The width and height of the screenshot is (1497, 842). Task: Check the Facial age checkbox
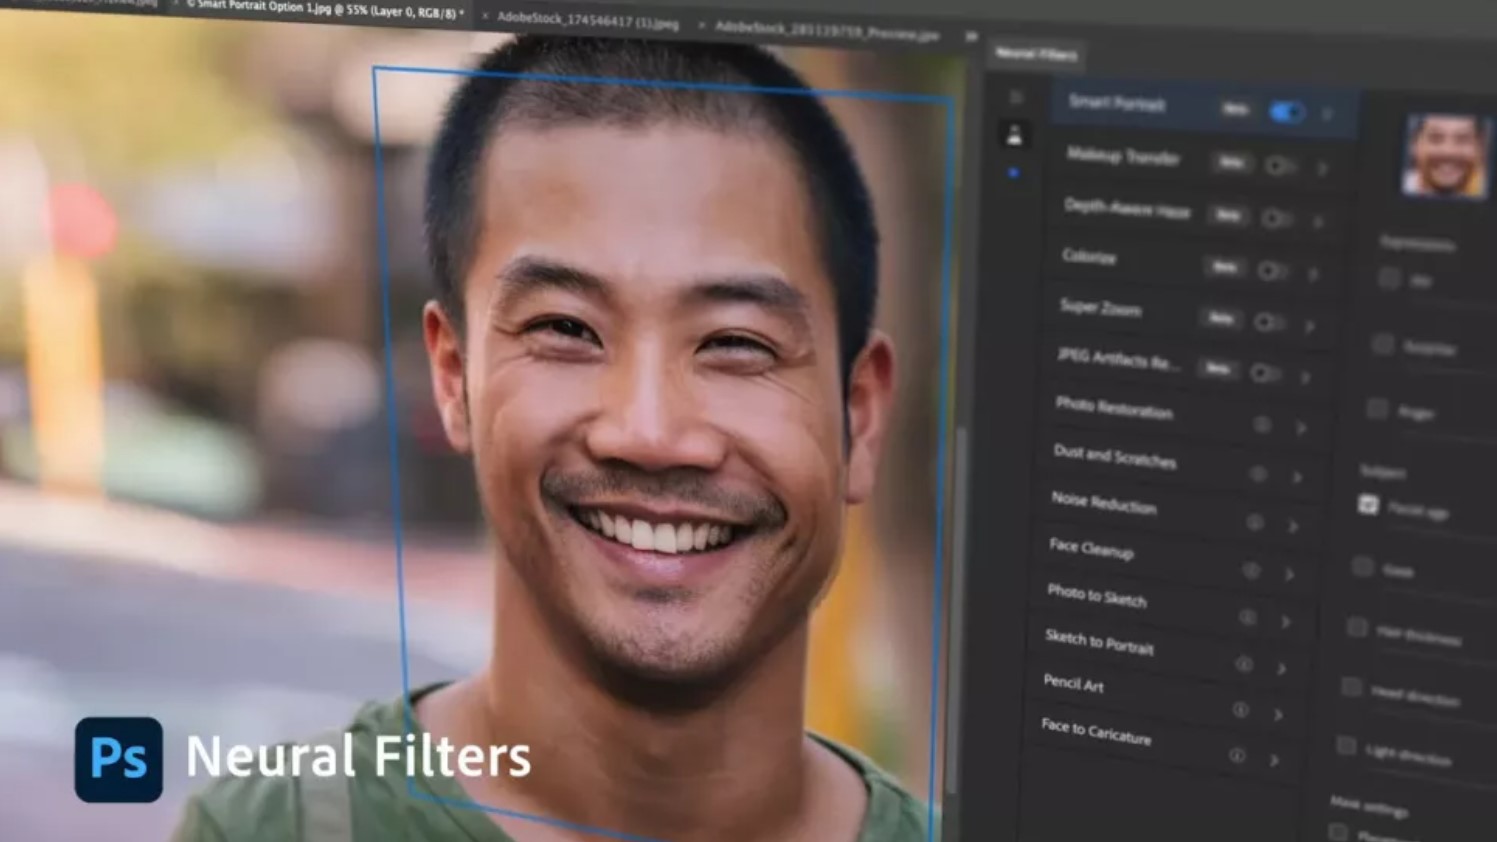1368,505
